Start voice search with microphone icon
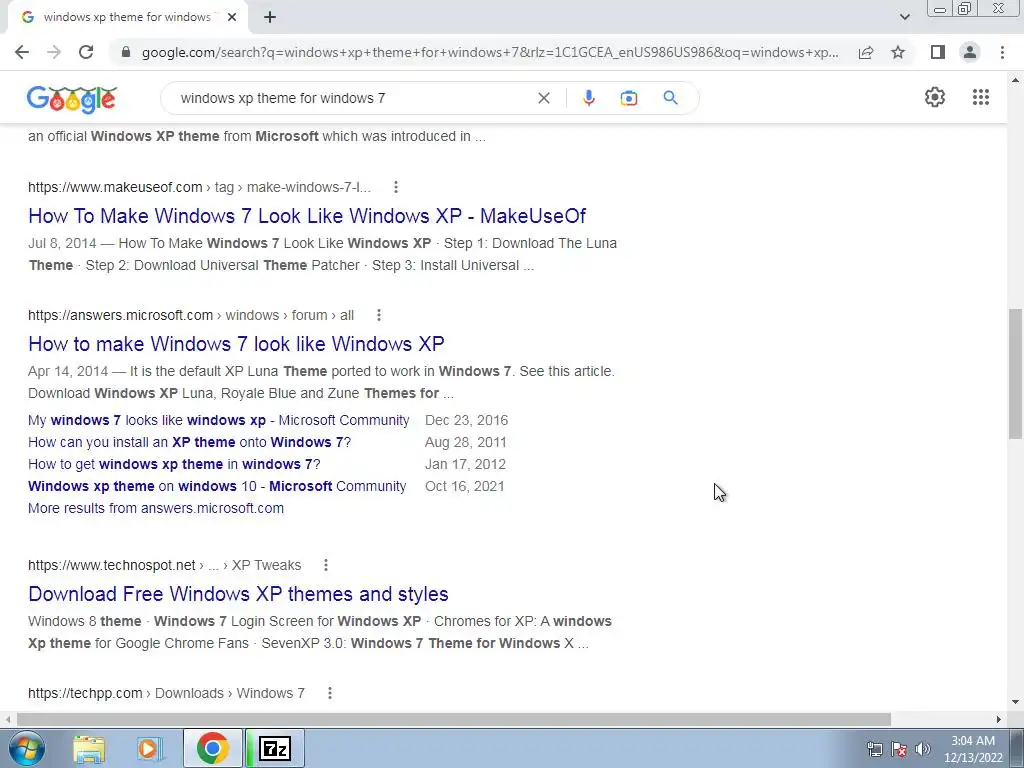 pos(588,98)
